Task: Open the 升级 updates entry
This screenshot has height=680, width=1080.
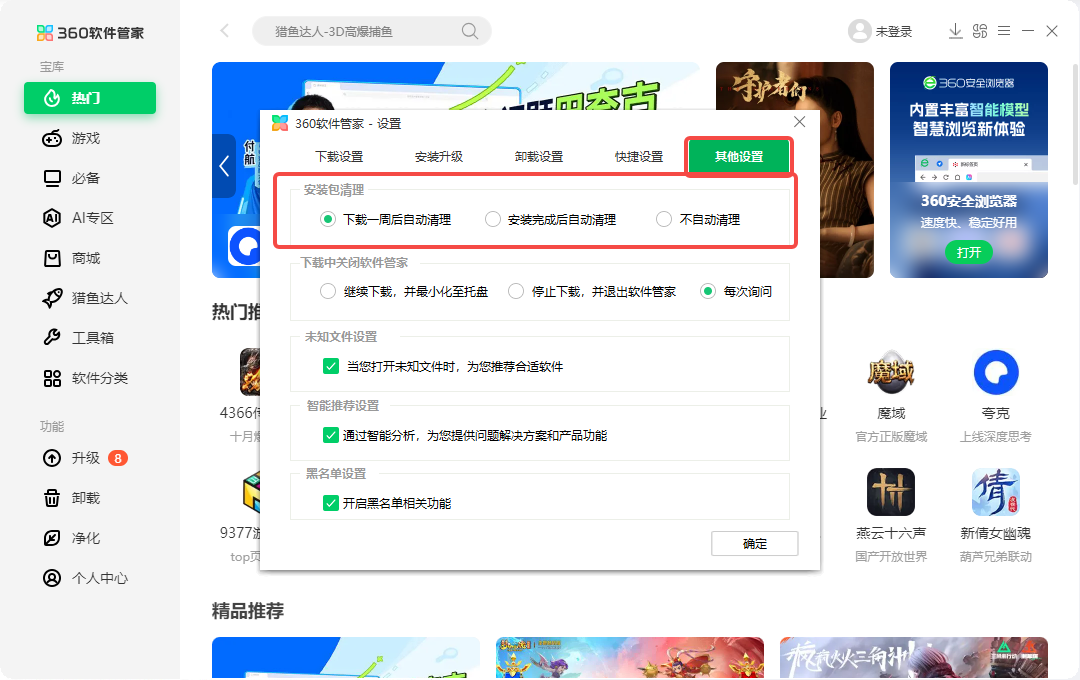Action: point(72,458)
